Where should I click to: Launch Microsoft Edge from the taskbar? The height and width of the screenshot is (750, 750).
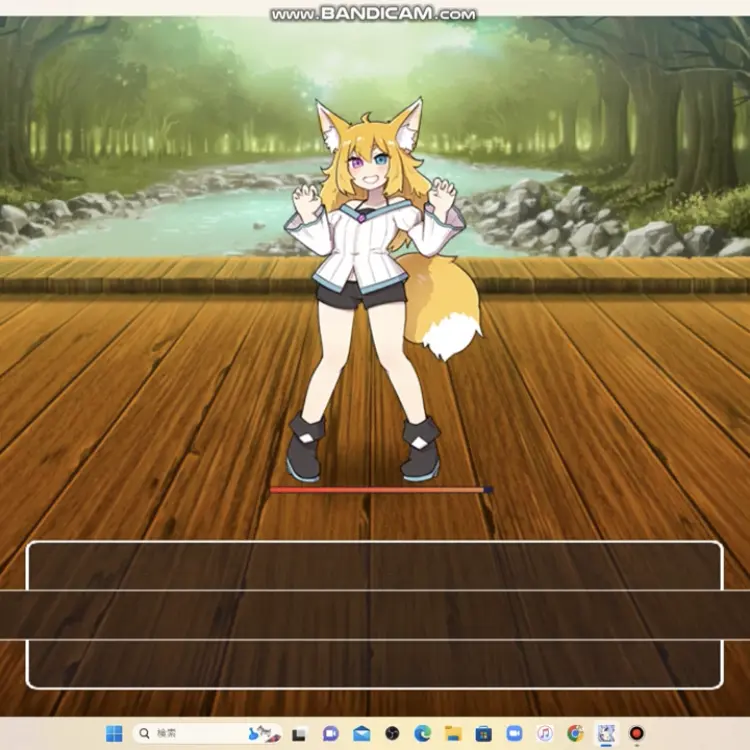coord(423,733)
